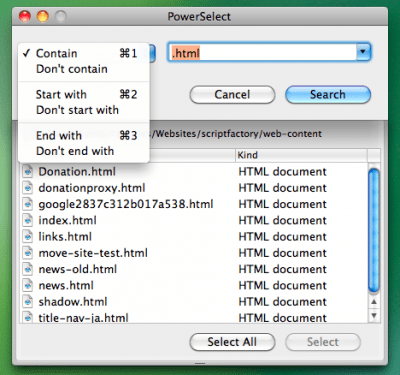This screenshot has width=400, height=375.
Task: Click the scrollbar up arrow
Action: pos(374,302)
